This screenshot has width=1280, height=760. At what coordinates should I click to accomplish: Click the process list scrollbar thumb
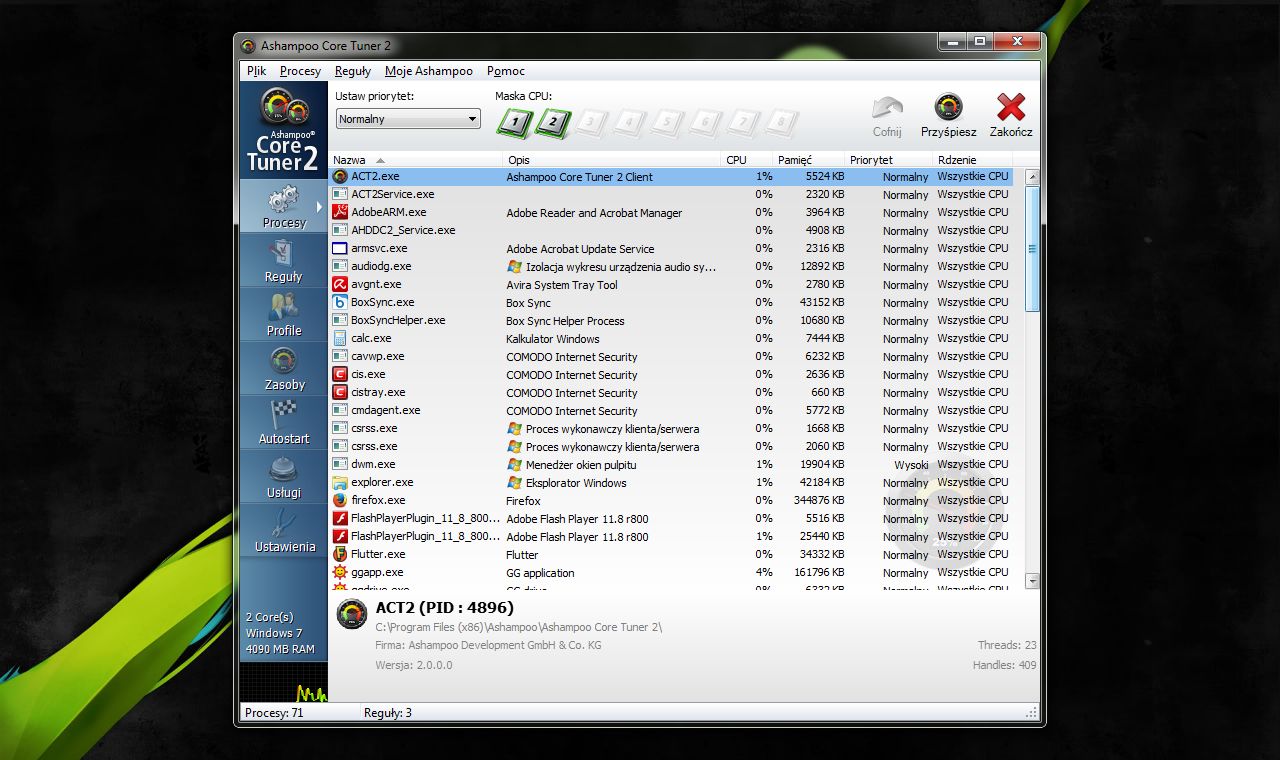tap(1032, 248)
